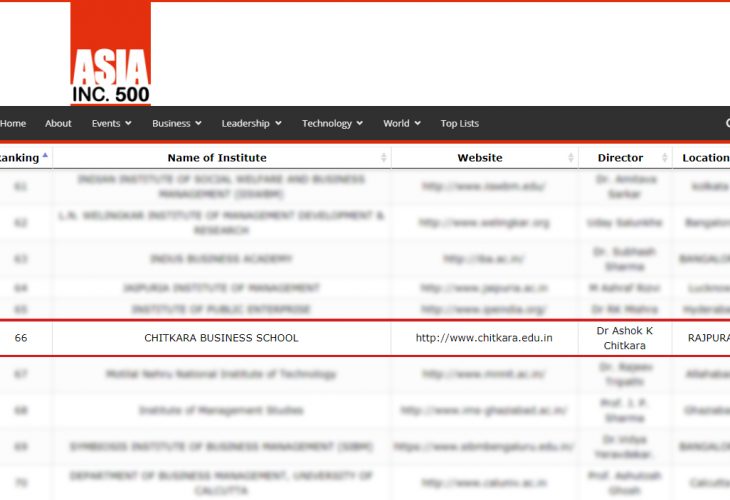Click sort arrows in Website column header
Screen dimensions: 730x500
(x=571, y=158)
